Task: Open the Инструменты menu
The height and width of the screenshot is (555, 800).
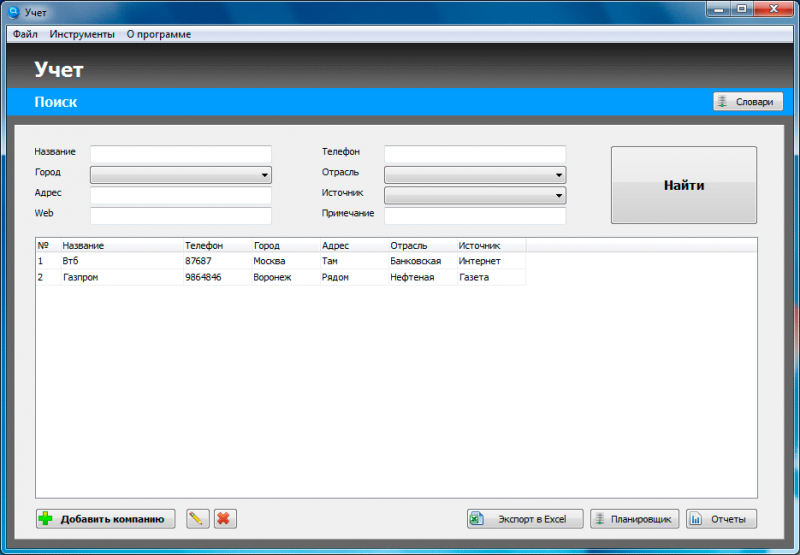Action: coord(82,34)
